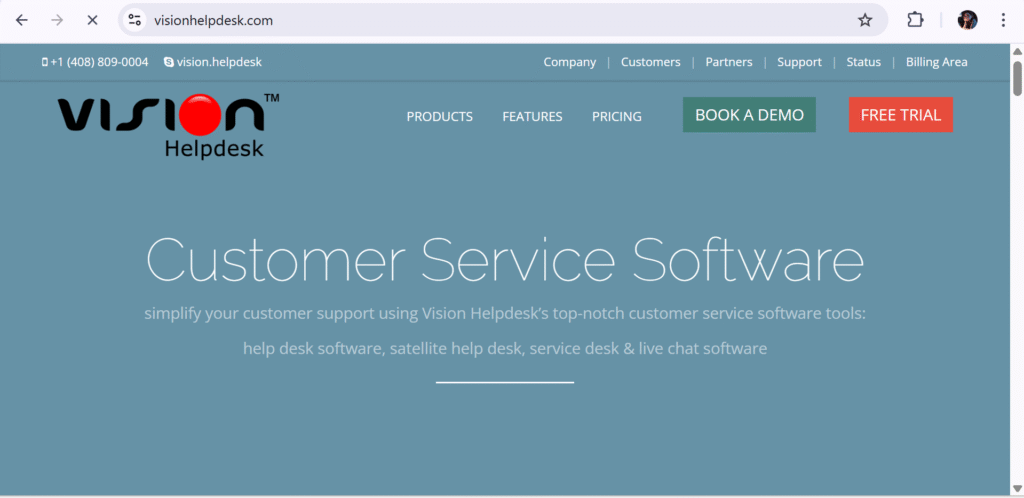Go back with the browser back arrow
This screenshot has height=498, width=1024.
(x=22, y=20)
